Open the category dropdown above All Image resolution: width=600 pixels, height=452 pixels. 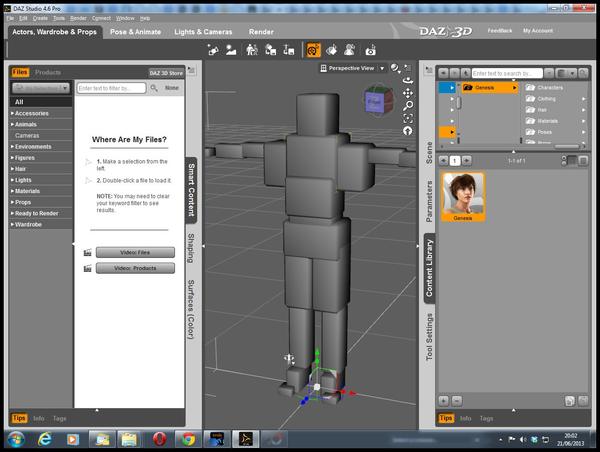click(41, 88)
